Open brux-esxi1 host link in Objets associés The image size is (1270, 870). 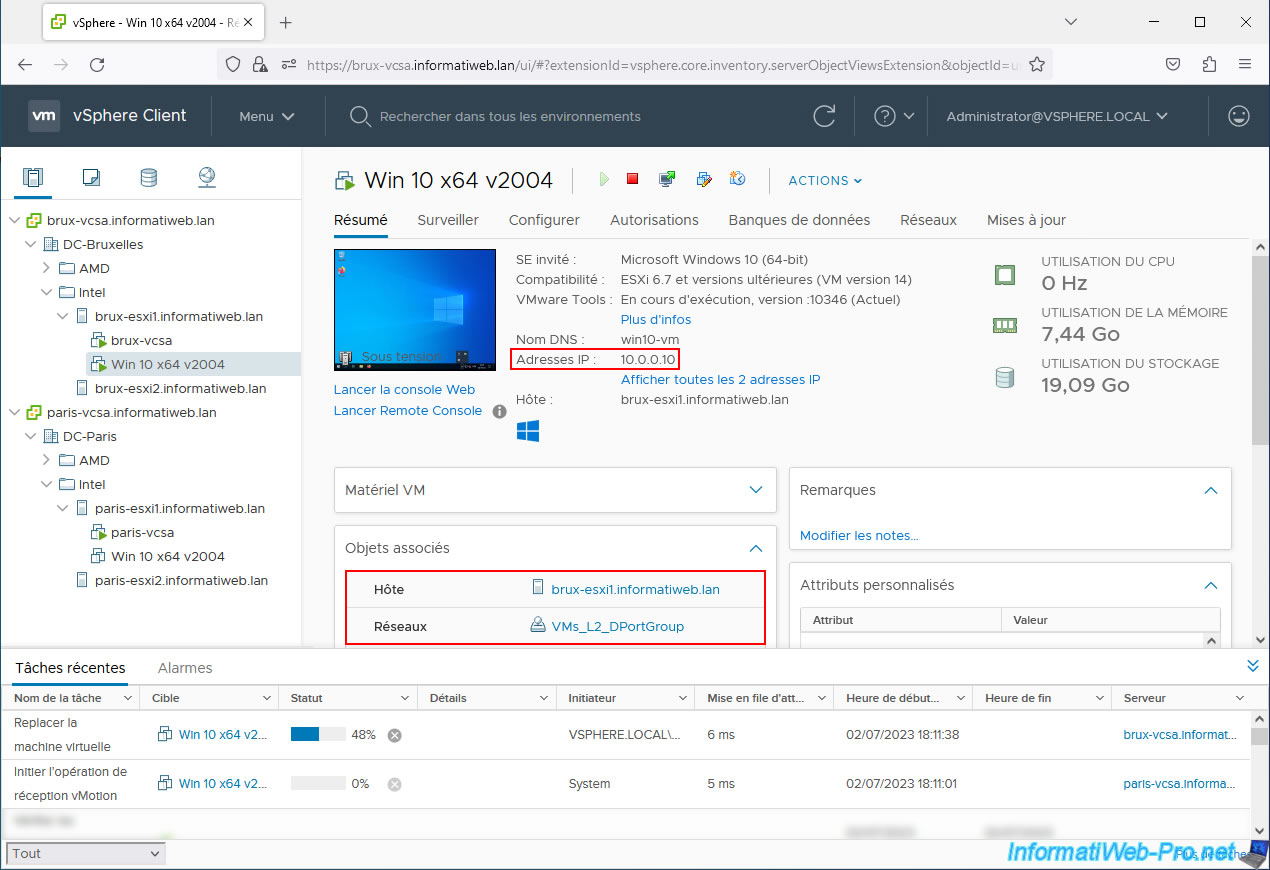coord(636,590)
